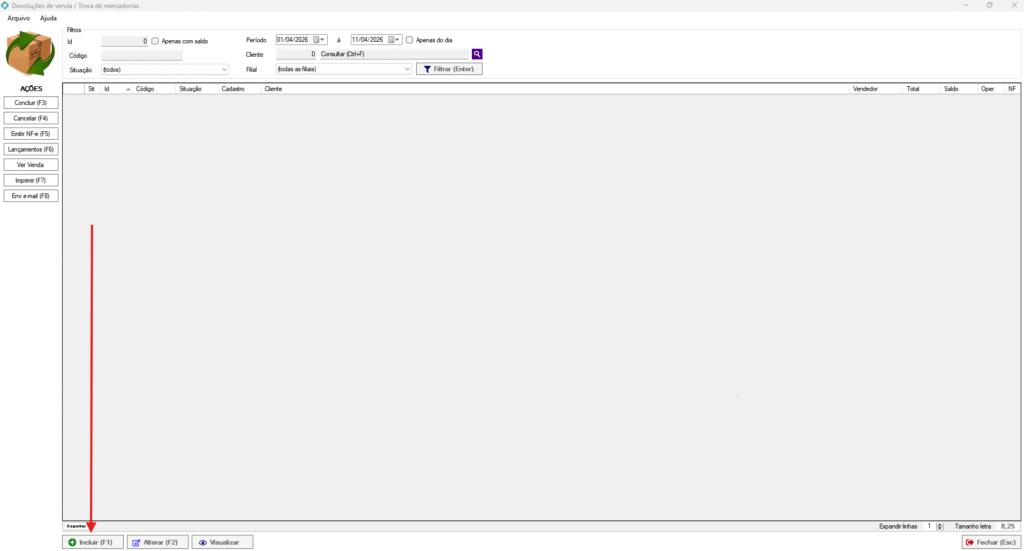Viewport: 1024px width, 551px height.
Task: Adjust the Expandir linhas stepper
Action: (x=940, y=526)
